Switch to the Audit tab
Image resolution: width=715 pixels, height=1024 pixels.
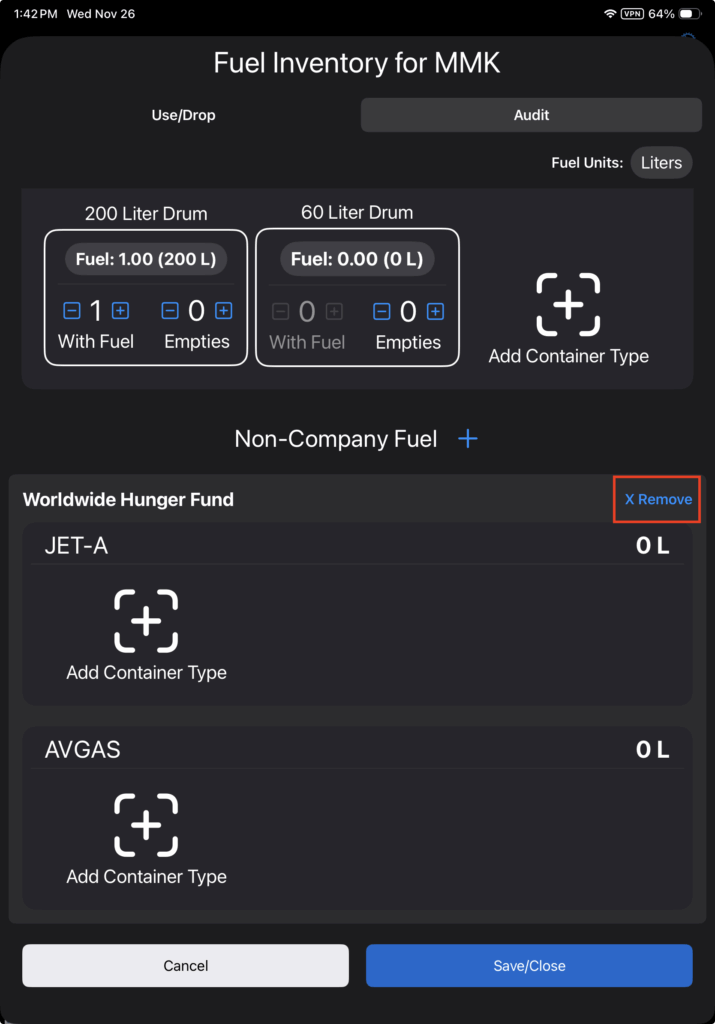click(531, 115)
